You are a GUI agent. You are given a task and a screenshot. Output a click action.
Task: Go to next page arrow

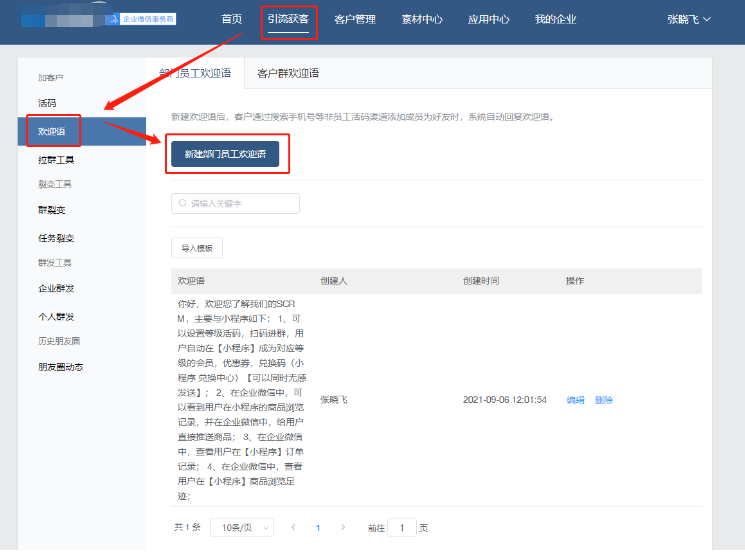[x=343, y=527]
